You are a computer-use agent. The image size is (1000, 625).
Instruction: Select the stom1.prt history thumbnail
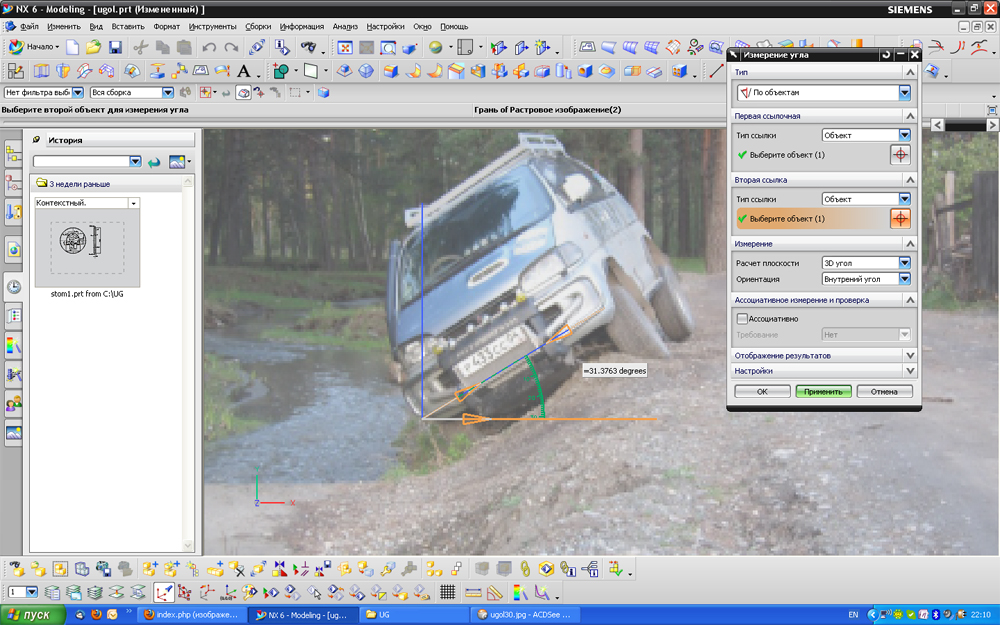point(87,248)
